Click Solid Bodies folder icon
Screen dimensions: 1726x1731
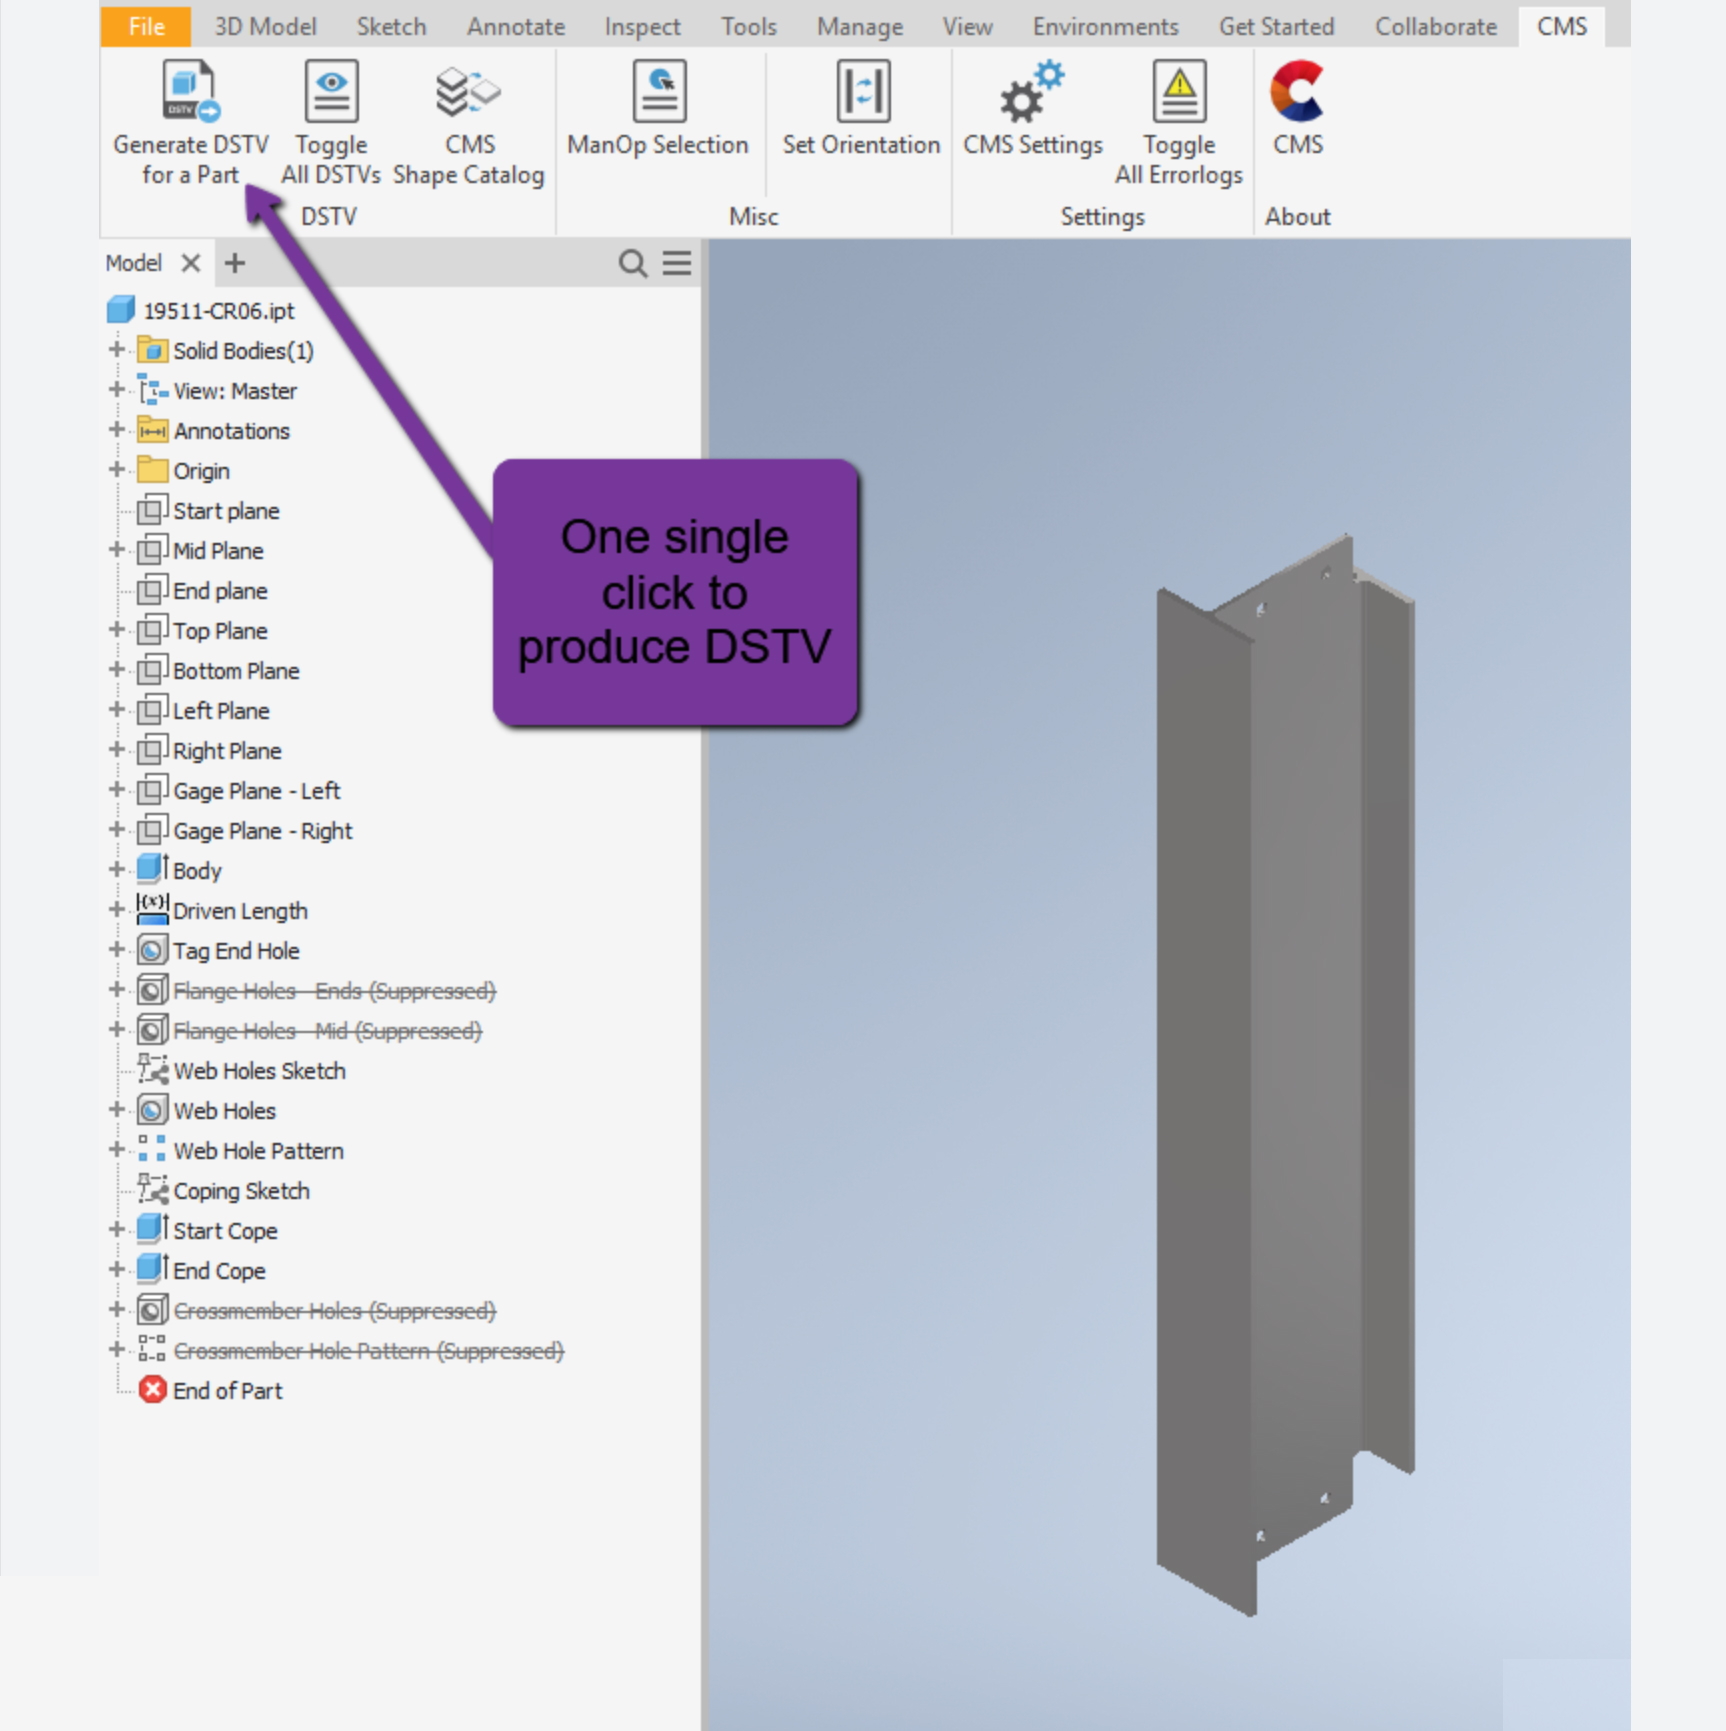152,350
